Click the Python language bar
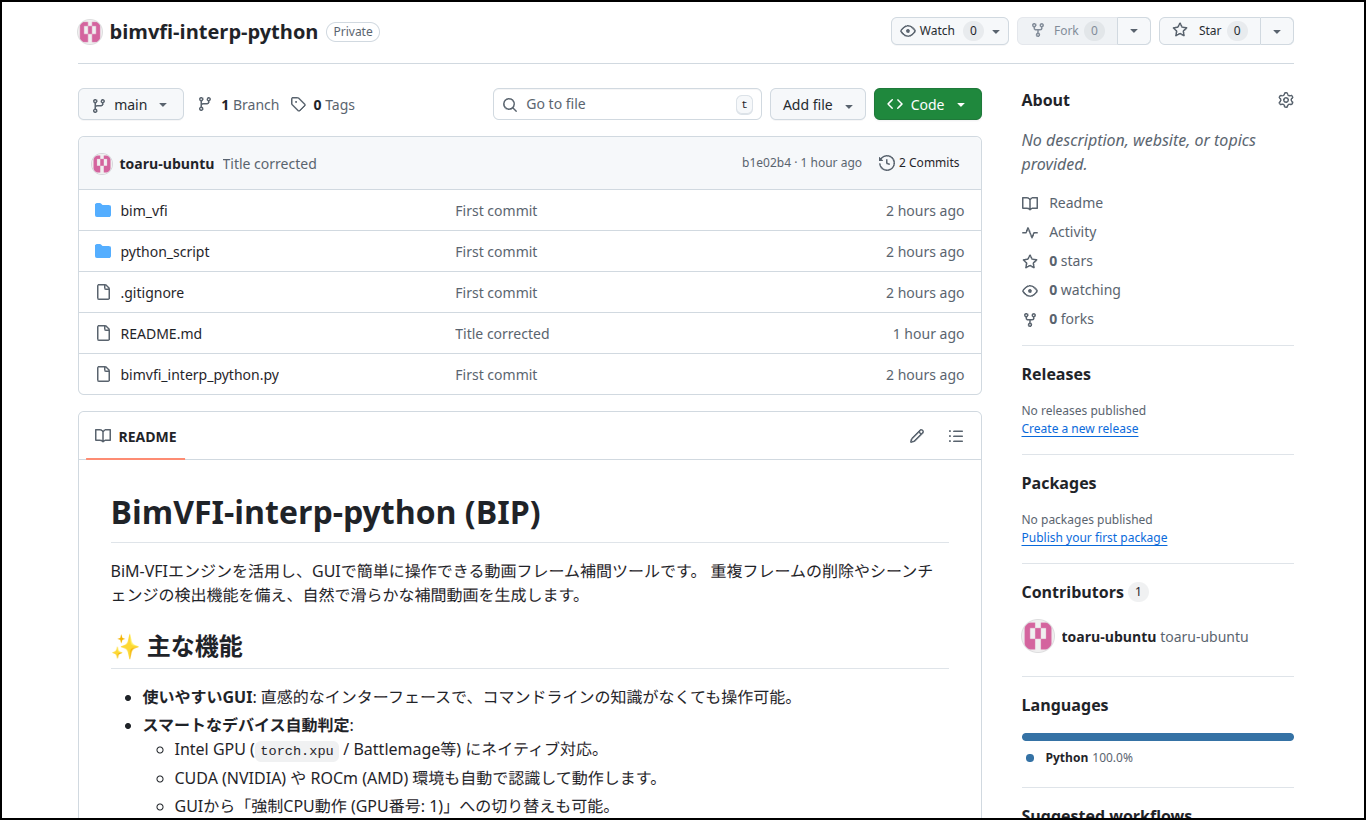This screenshot has height=820, width=1366. pos(1157,737)
